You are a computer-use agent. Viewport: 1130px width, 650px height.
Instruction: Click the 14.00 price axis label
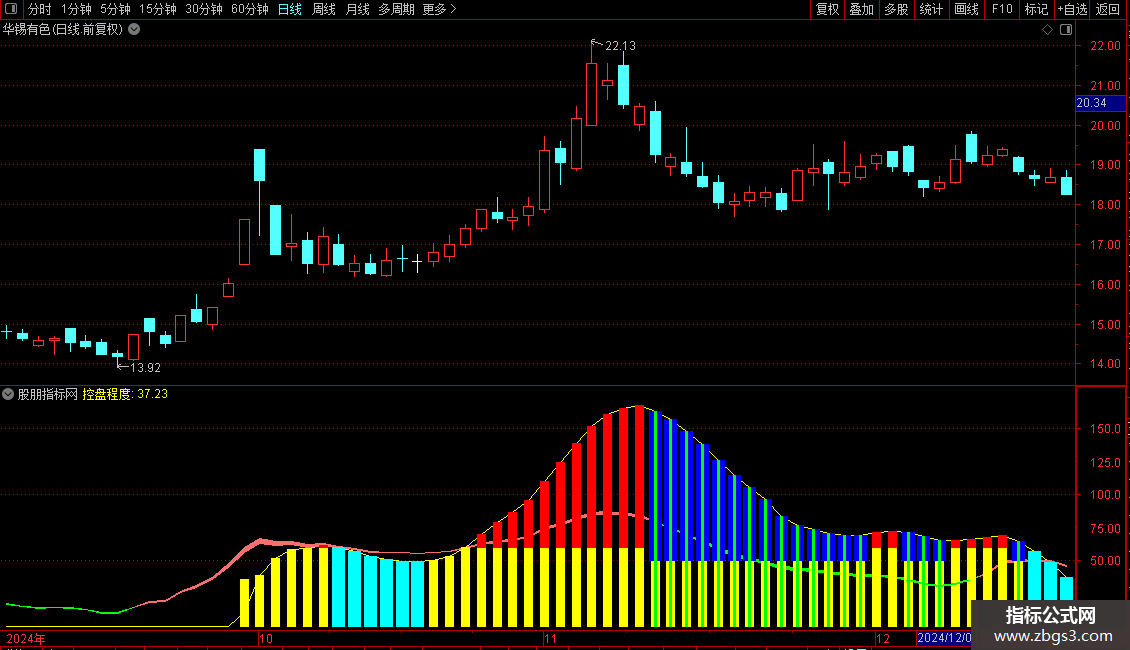coord(1105,364)
